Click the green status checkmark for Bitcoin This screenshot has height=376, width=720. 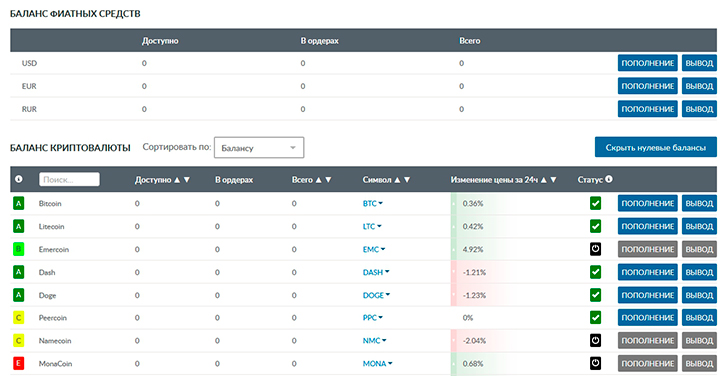point(595,203)
